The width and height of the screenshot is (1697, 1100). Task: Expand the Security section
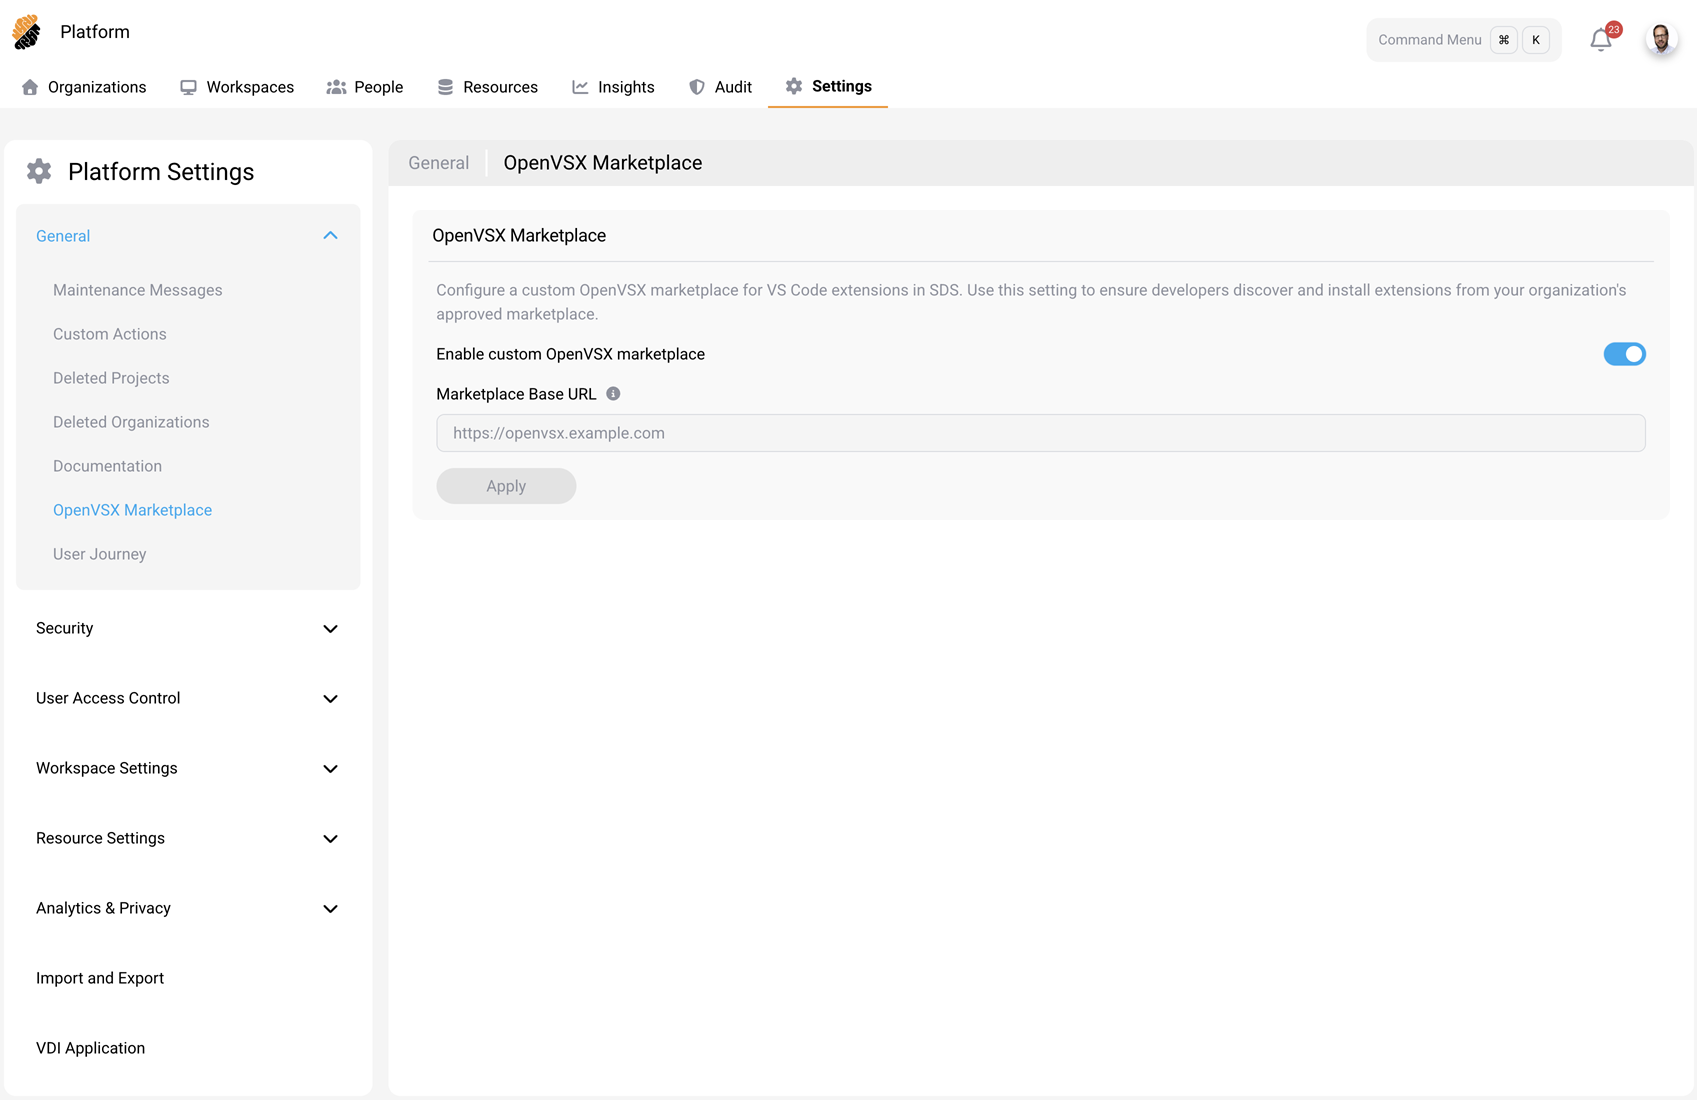(188, 628)
